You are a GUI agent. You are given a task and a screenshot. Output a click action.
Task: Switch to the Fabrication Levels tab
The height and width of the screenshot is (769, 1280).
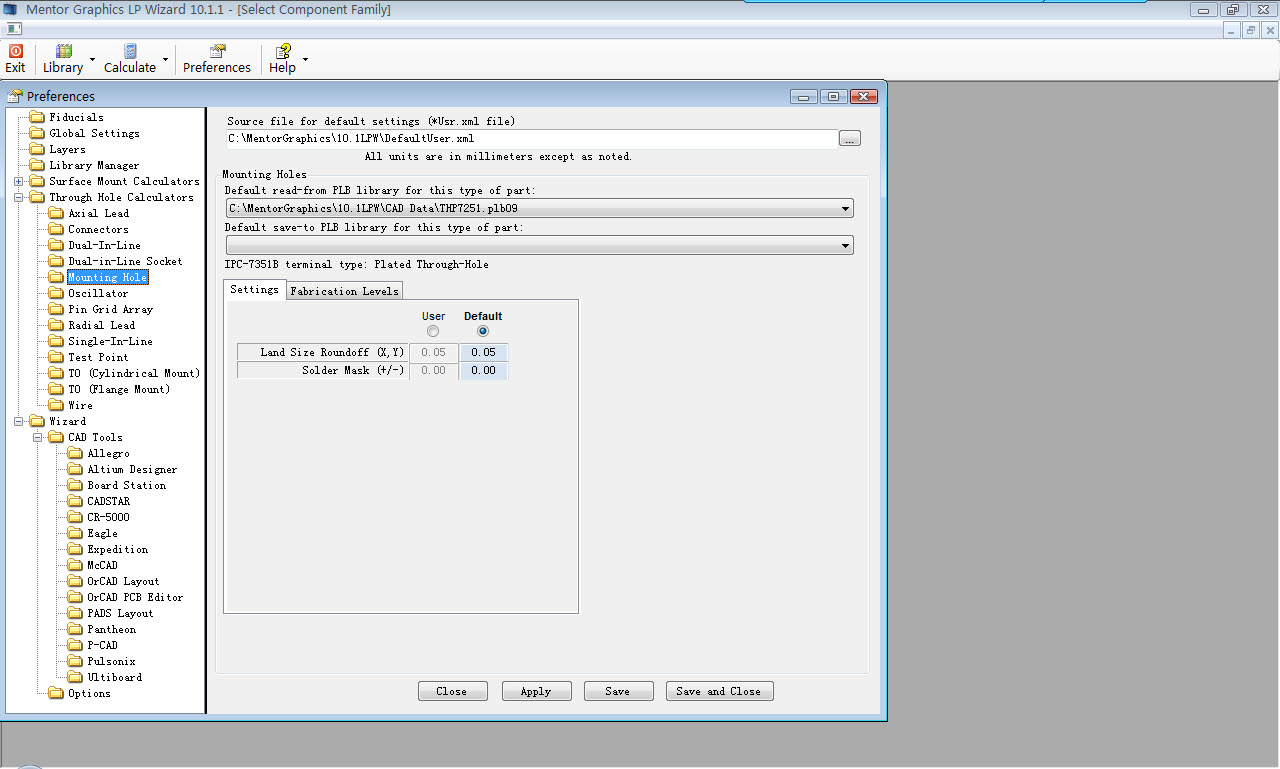345,291
